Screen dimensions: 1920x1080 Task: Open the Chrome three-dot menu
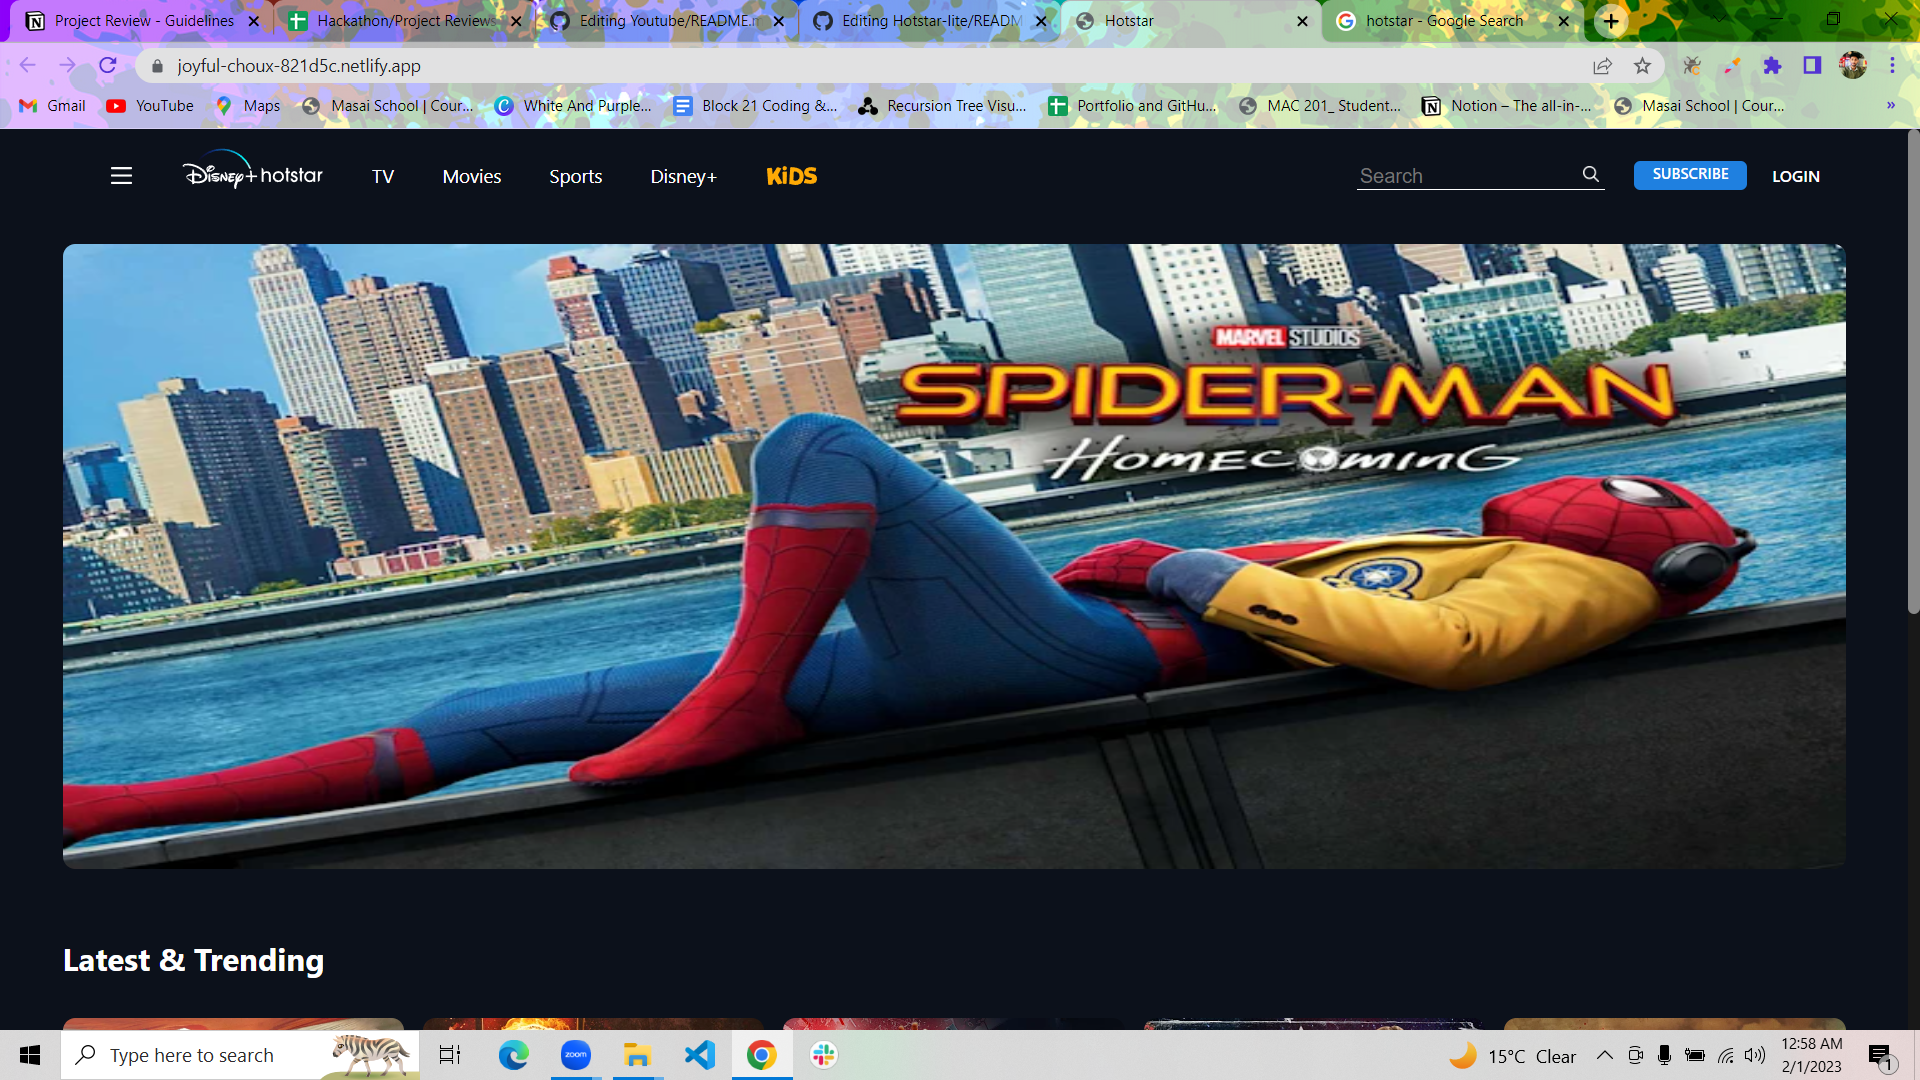[x=1892, y=66]
